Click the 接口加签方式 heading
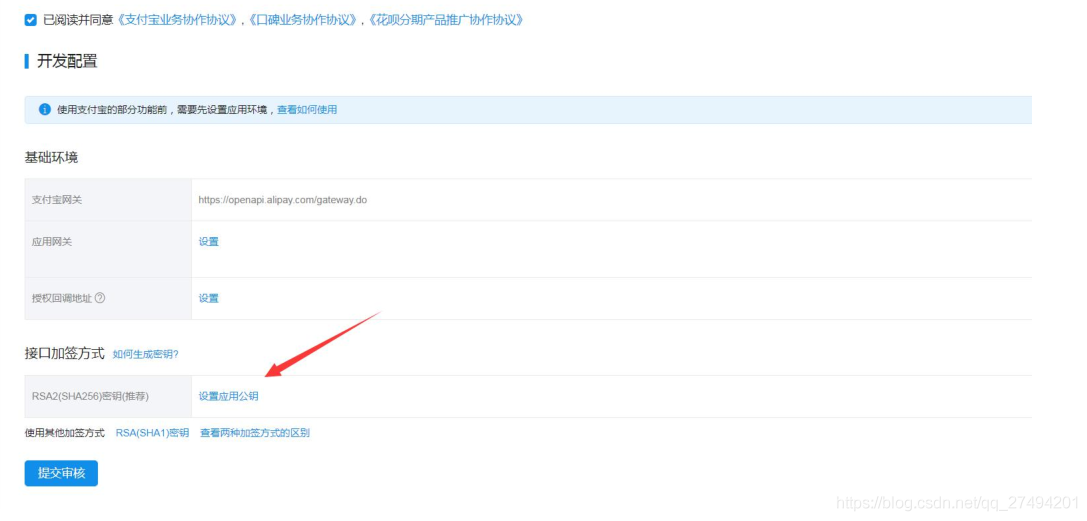The image size is (1087, 521). tap(64, 353)
